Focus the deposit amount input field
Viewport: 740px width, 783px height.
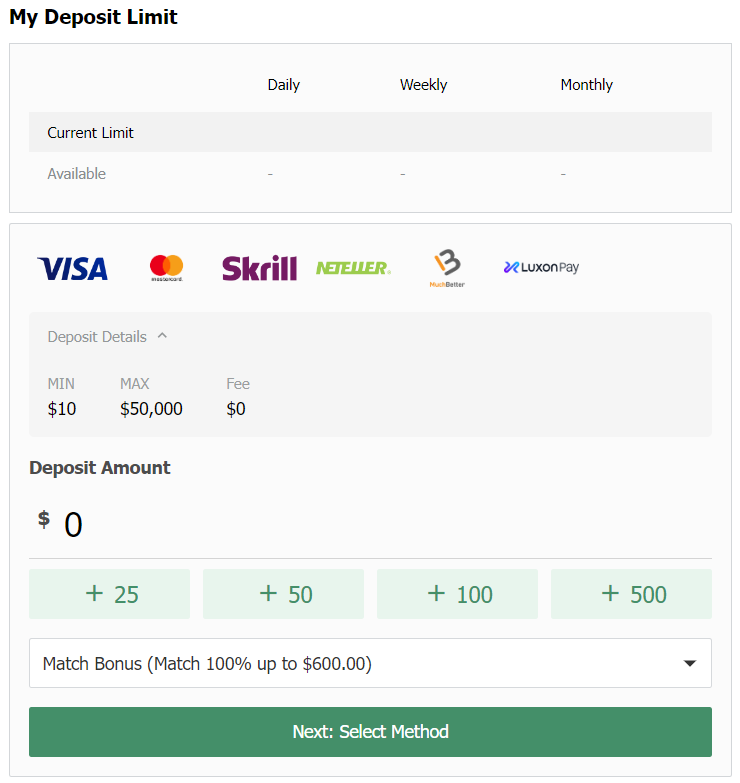pyautogui.click(x=370, y=524)
